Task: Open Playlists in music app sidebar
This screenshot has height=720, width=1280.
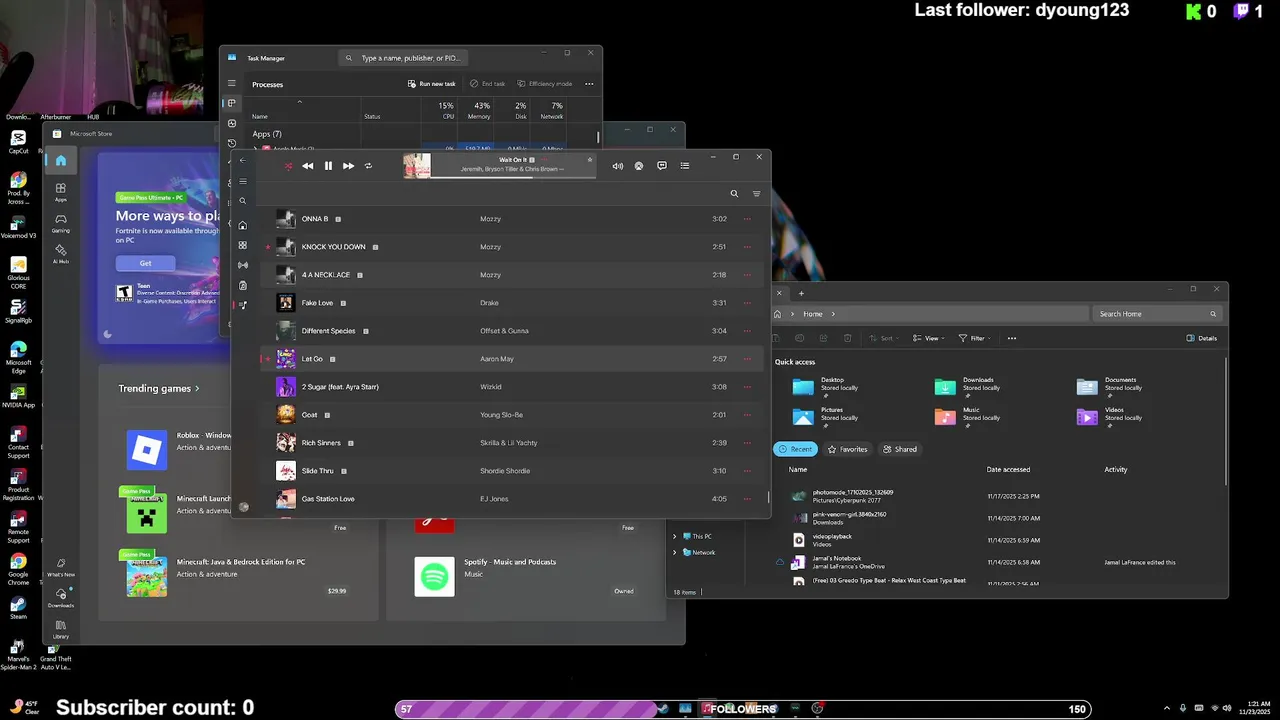Action: coord(242,305)
